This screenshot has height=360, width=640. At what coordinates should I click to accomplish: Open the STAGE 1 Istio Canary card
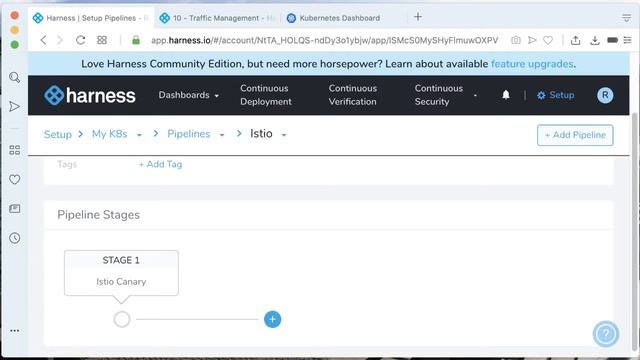coord(121,273)
